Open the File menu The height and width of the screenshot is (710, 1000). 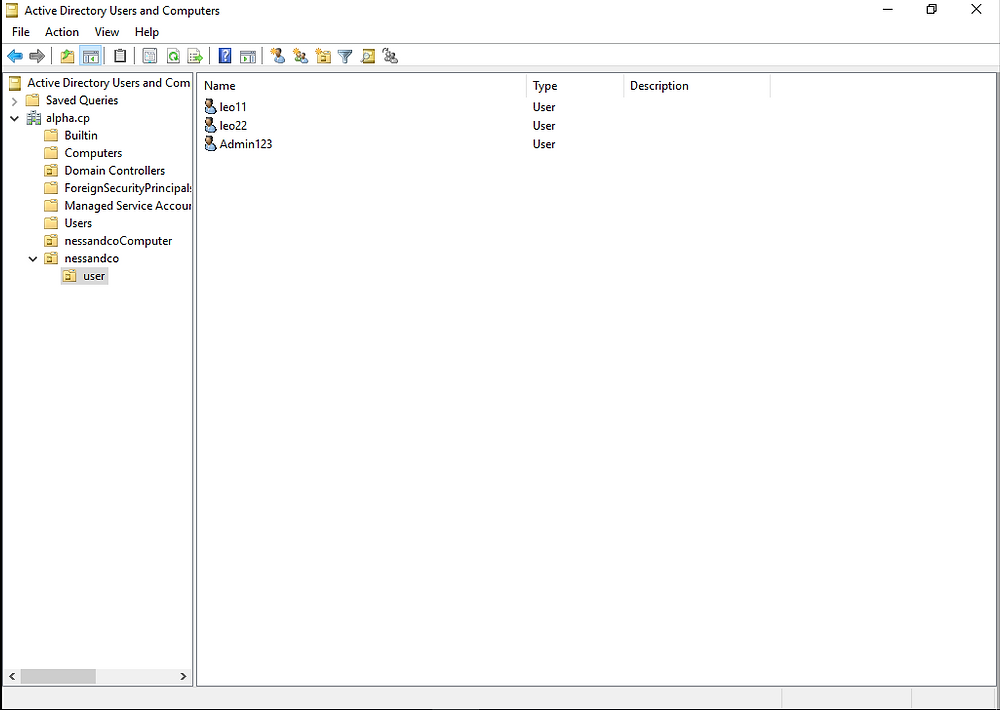20,32
